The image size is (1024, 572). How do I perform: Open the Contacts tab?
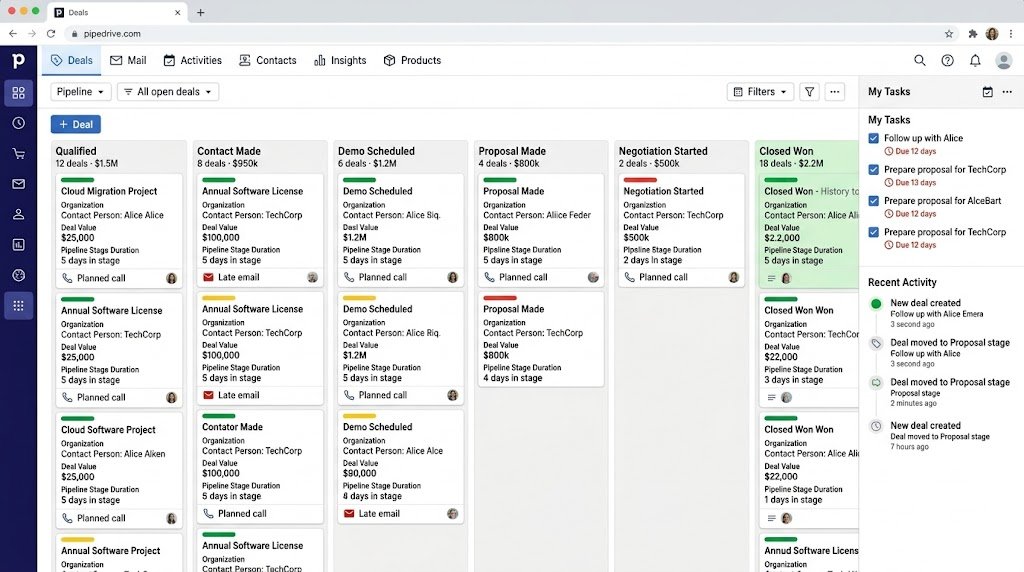268,60
